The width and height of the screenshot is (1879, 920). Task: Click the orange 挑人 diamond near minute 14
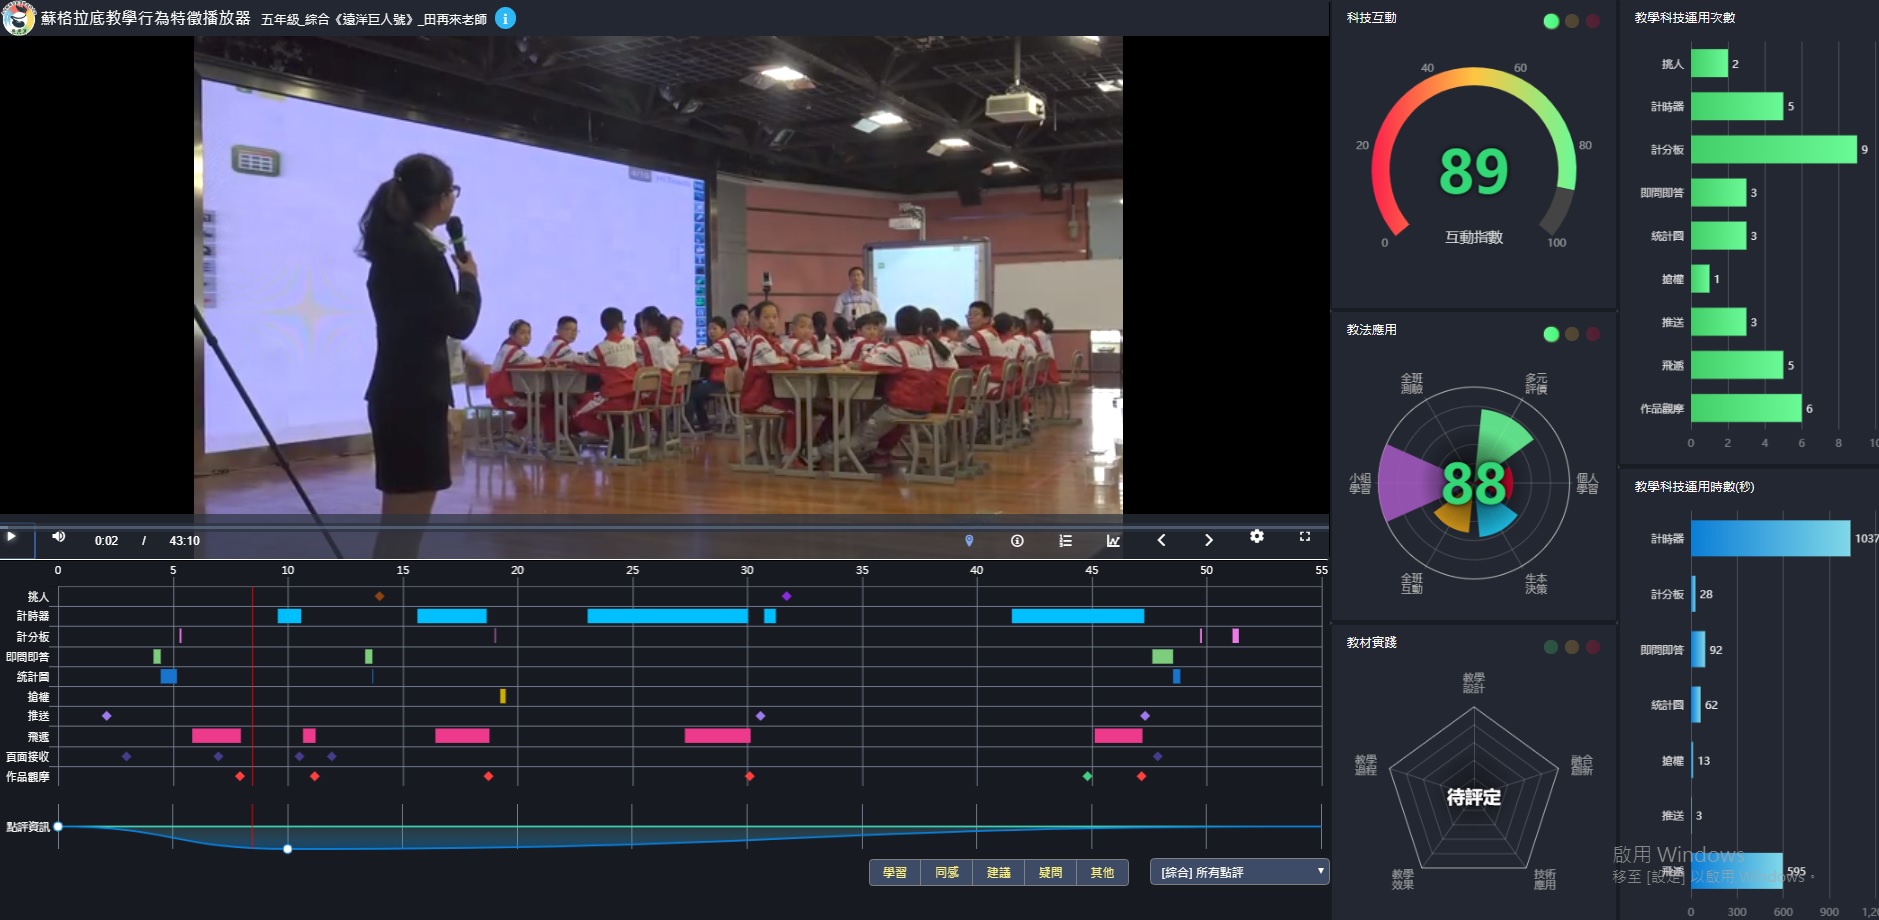(379, 596)
